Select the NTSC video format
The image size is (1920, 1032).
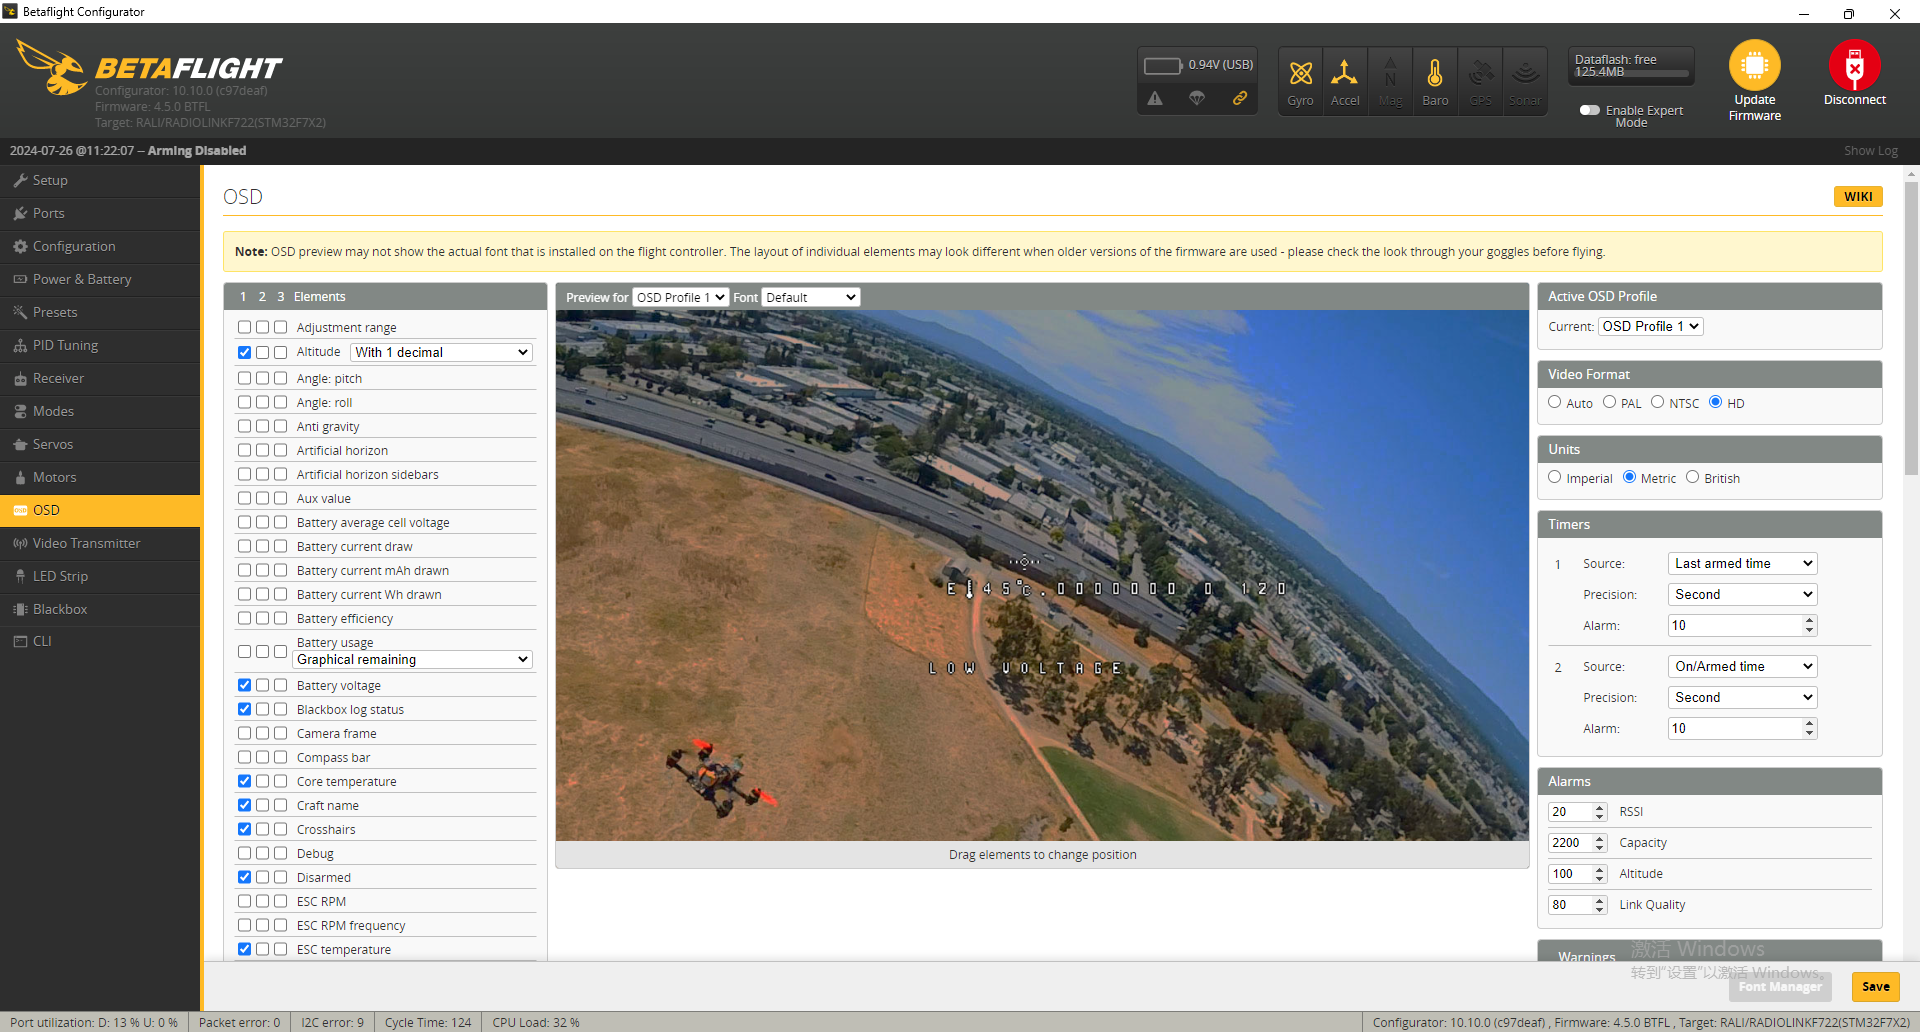click(x=1657, y=402)
